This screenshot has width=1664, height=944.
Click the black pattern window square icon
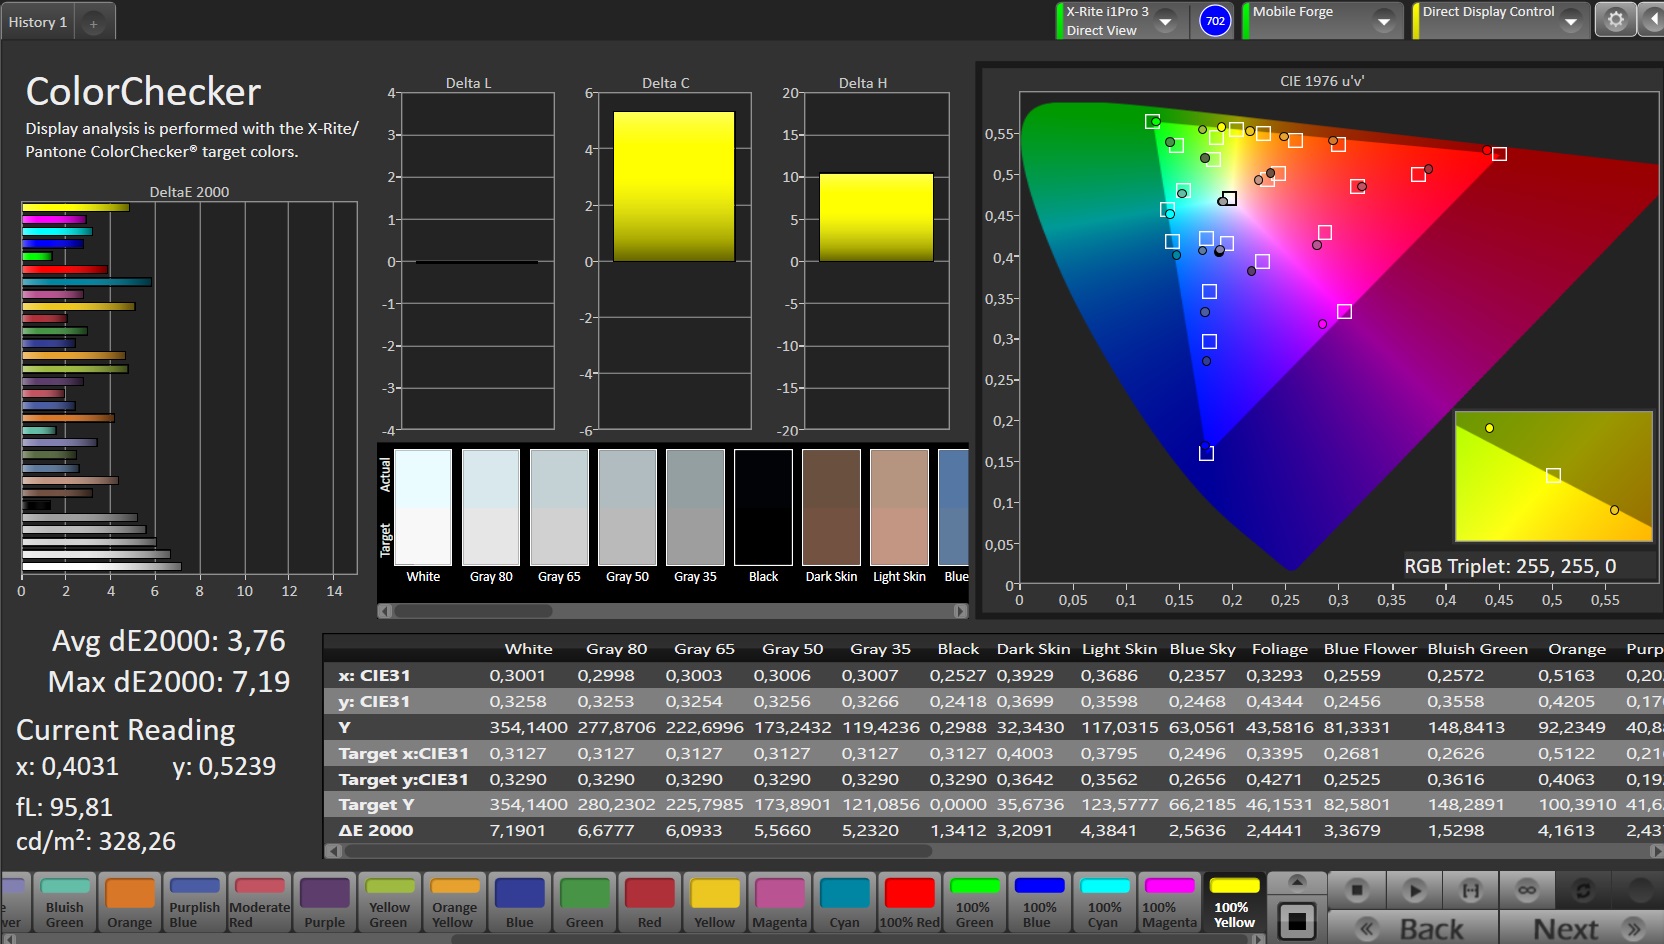pyautogui.click(x=1297, y=922)
